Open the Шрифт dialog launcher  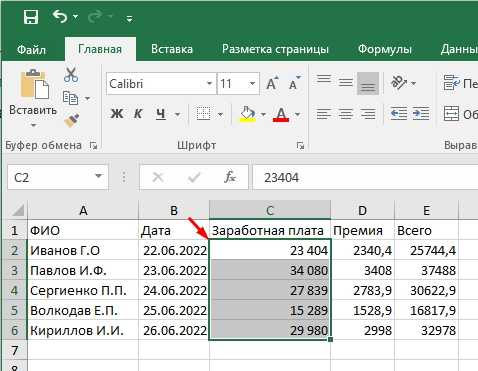click(300, 145)
